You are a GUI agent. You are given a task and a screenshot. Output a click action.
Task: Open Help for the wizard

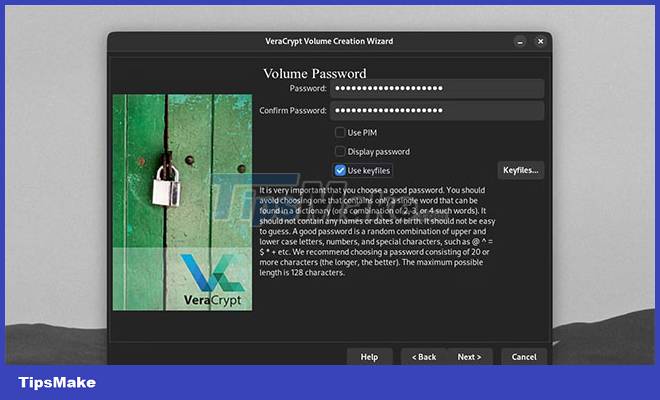tap(369, 357)
